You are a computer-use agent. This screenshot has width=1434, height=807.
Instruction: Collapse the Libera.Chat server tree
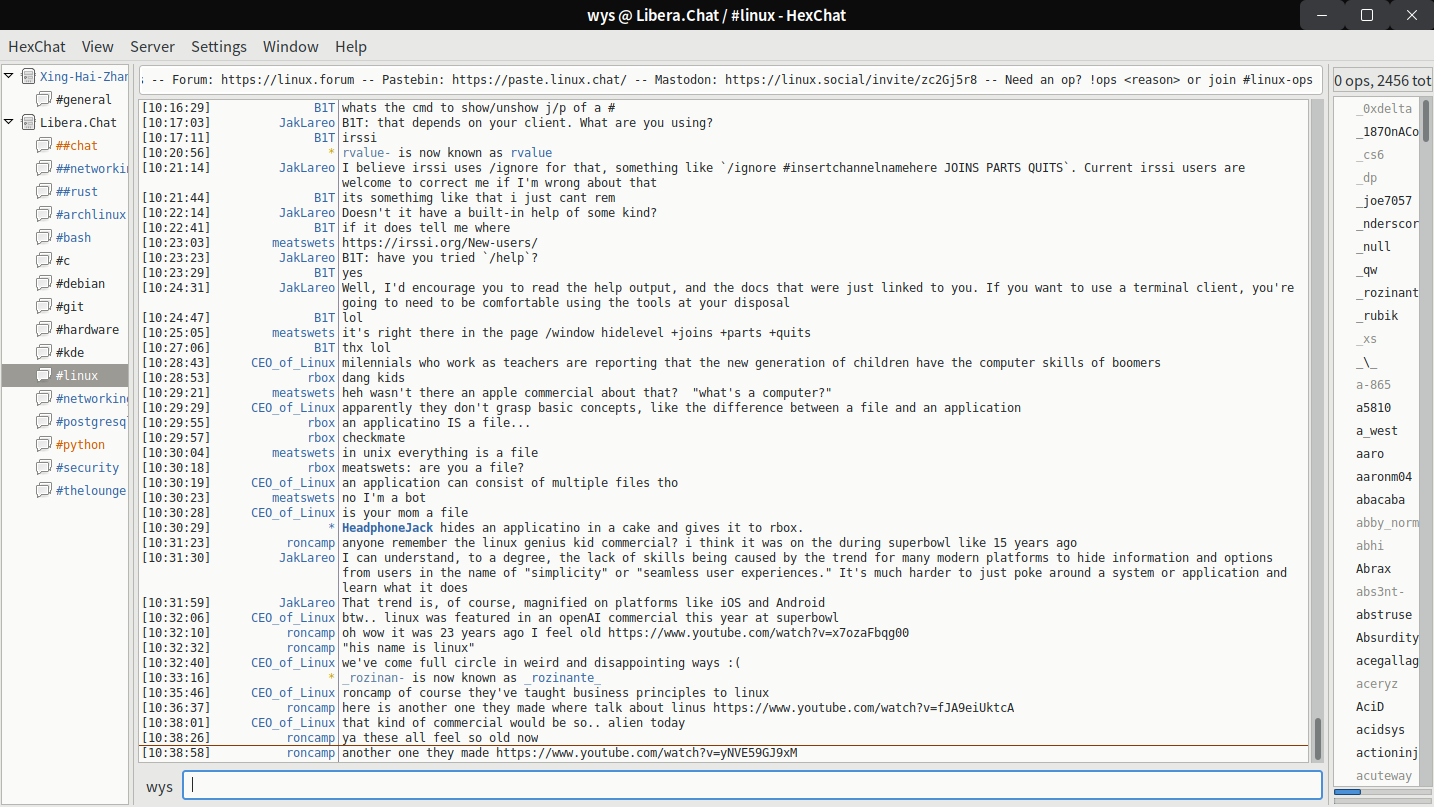point(9,123)
